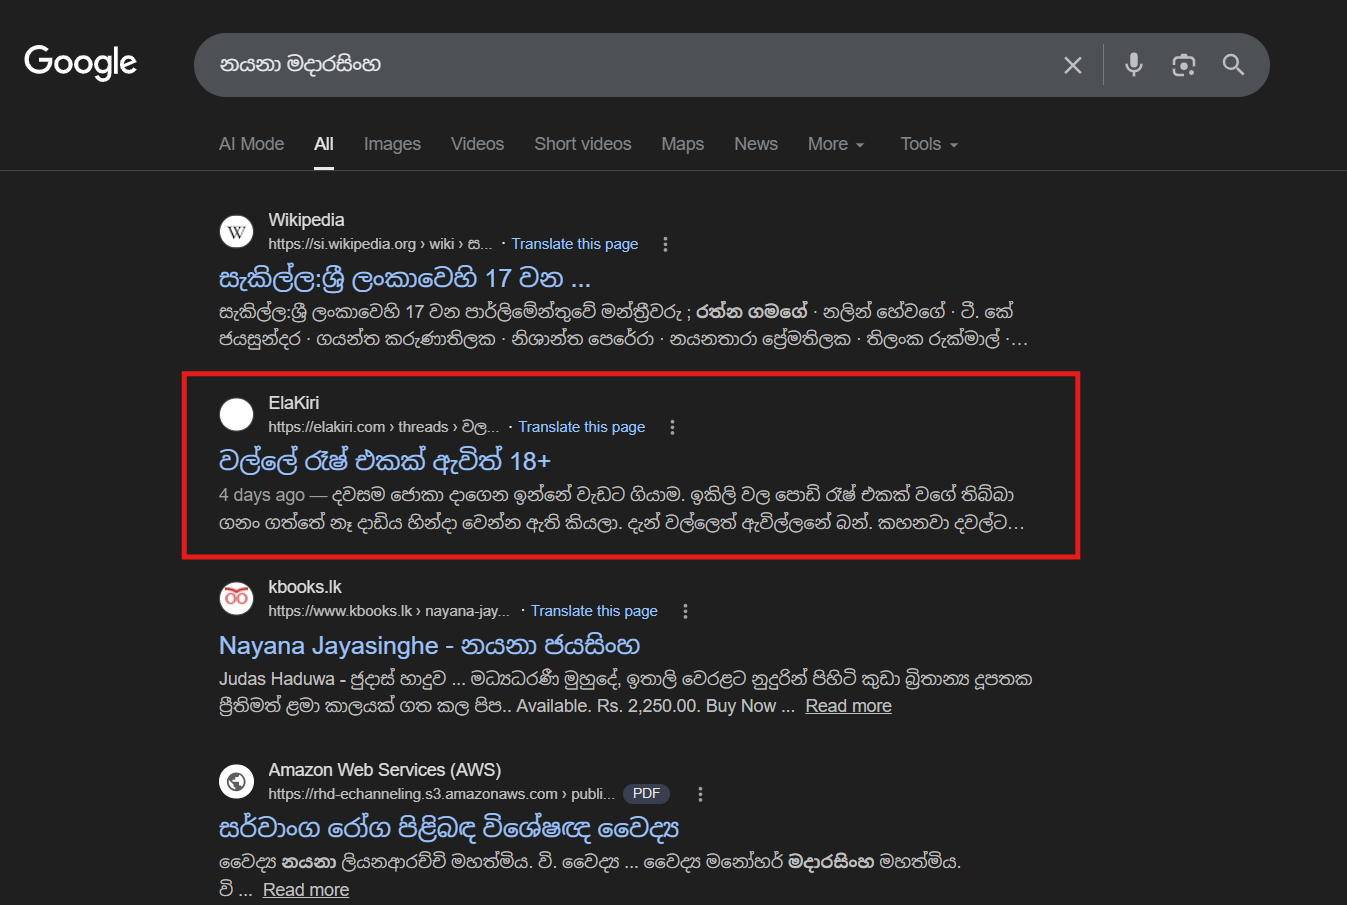Open the three-dot menu for ElaKiri result

673,427
